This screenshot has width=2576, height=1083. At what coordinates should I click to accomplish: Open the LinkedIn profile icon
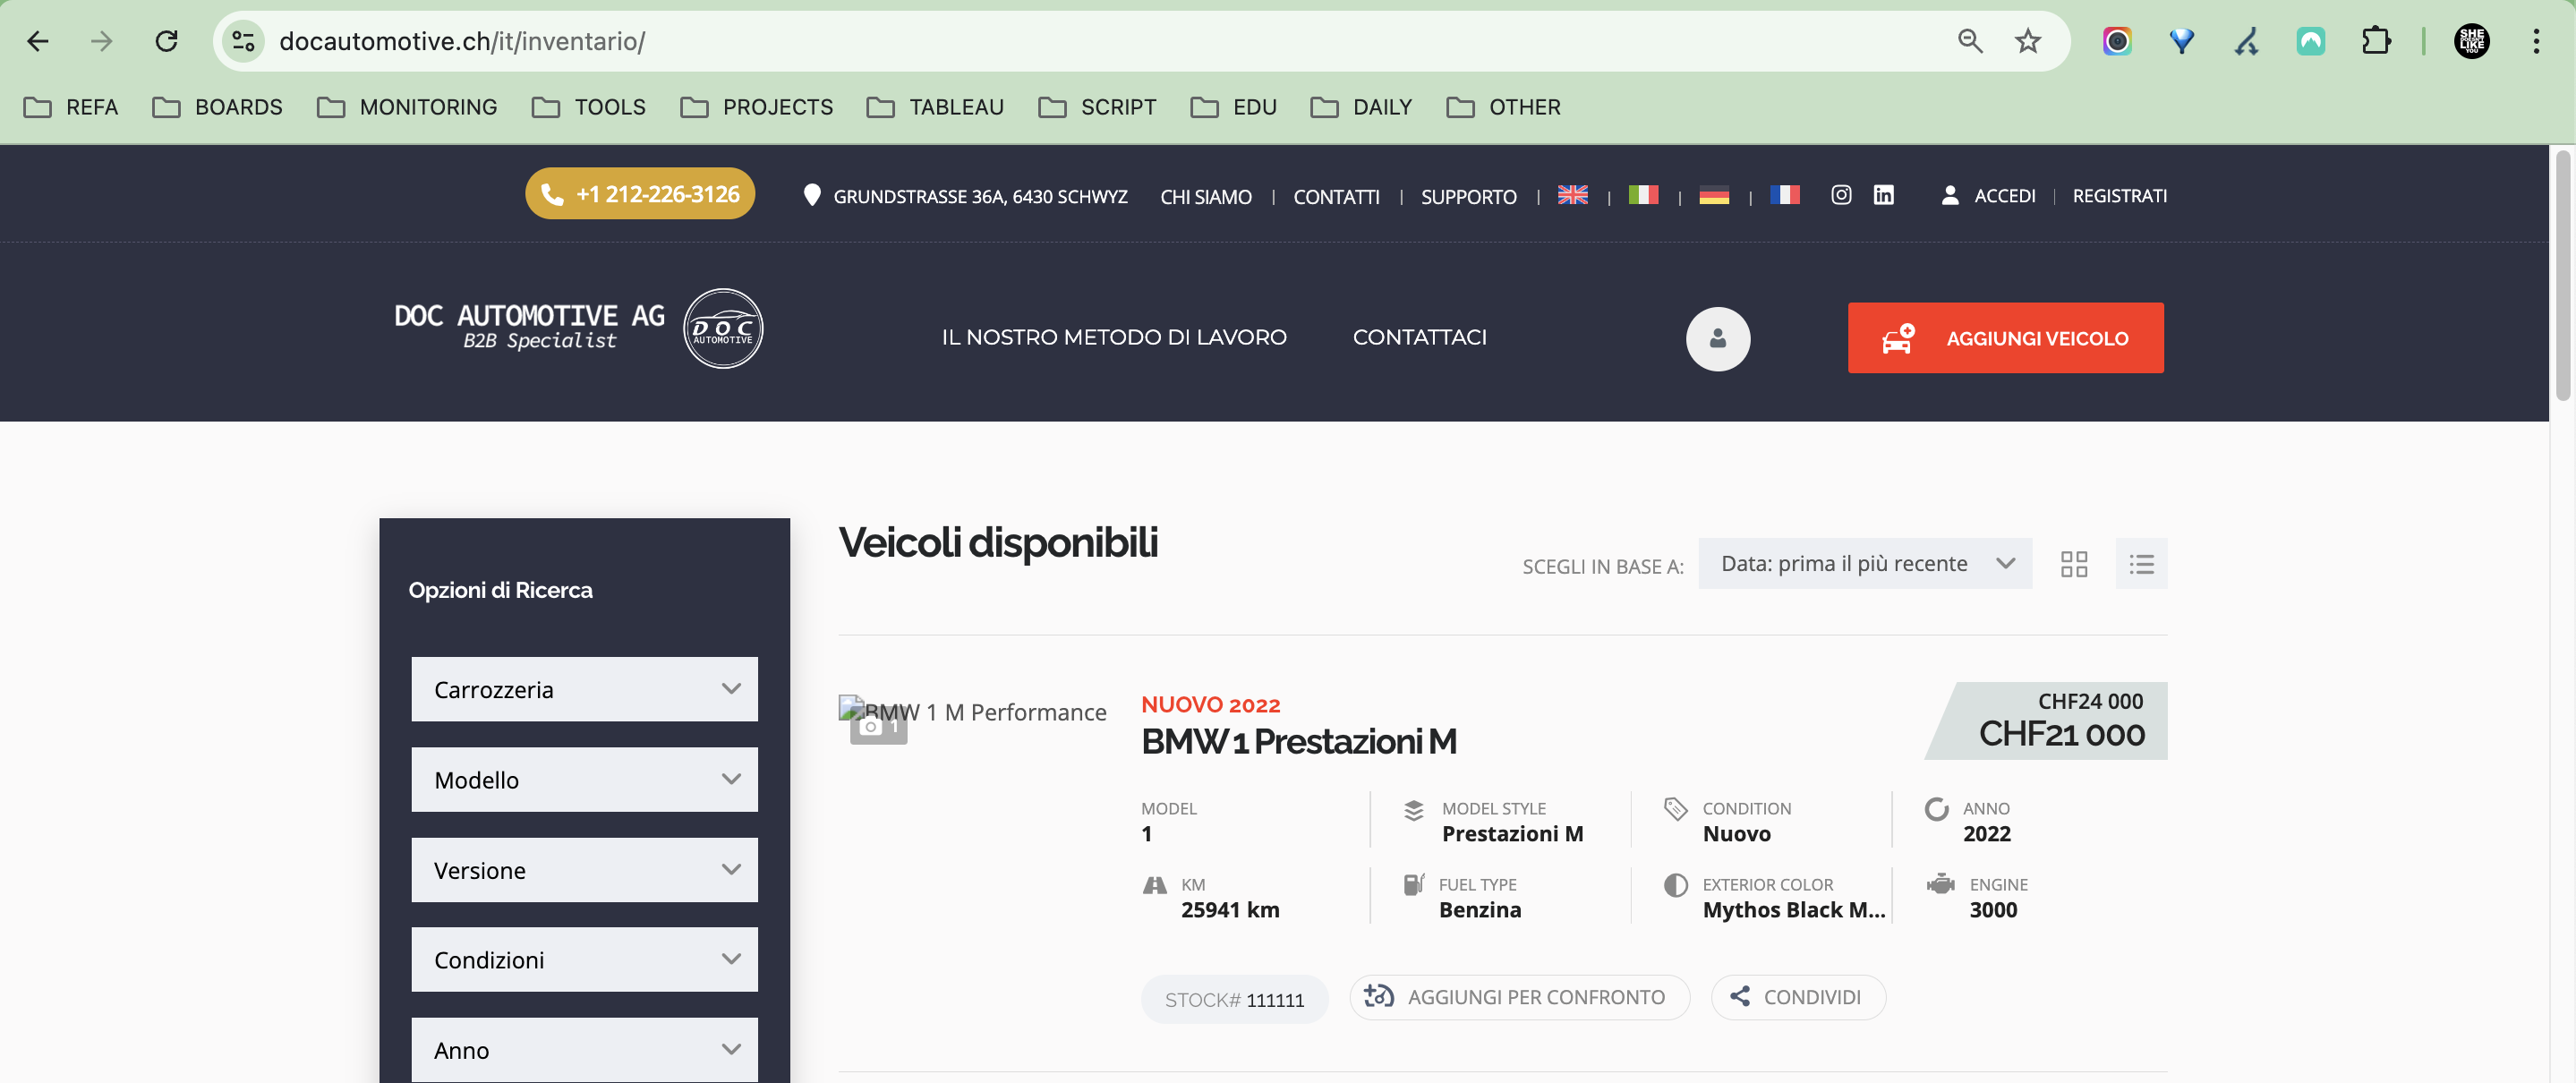click(1883, 195)
